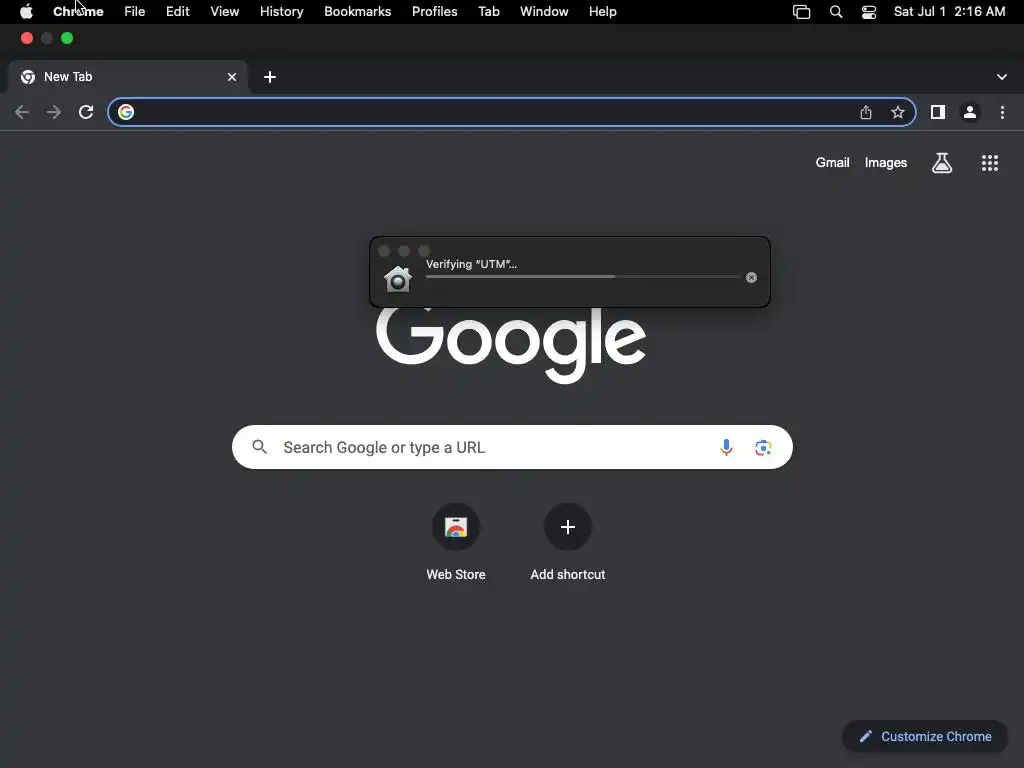Go back to the previous page
The height and width of the screenshot is (768, 1024).
(22, 112)
